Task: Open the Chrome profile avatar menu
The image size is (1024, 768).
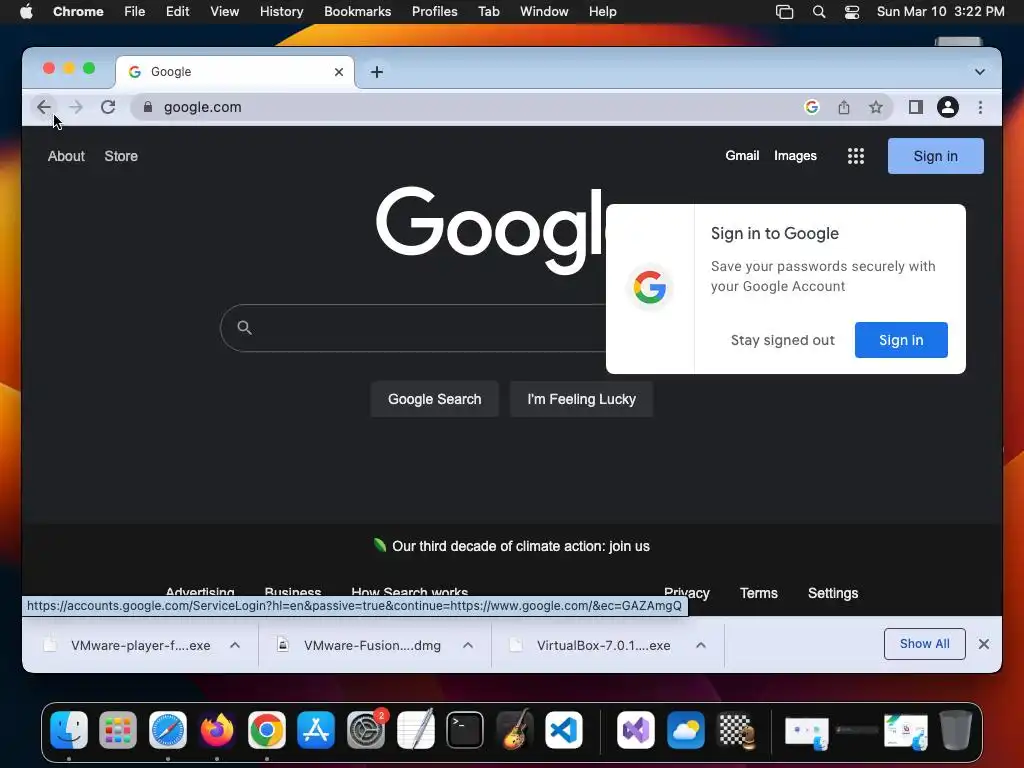Action: [948, 107]
